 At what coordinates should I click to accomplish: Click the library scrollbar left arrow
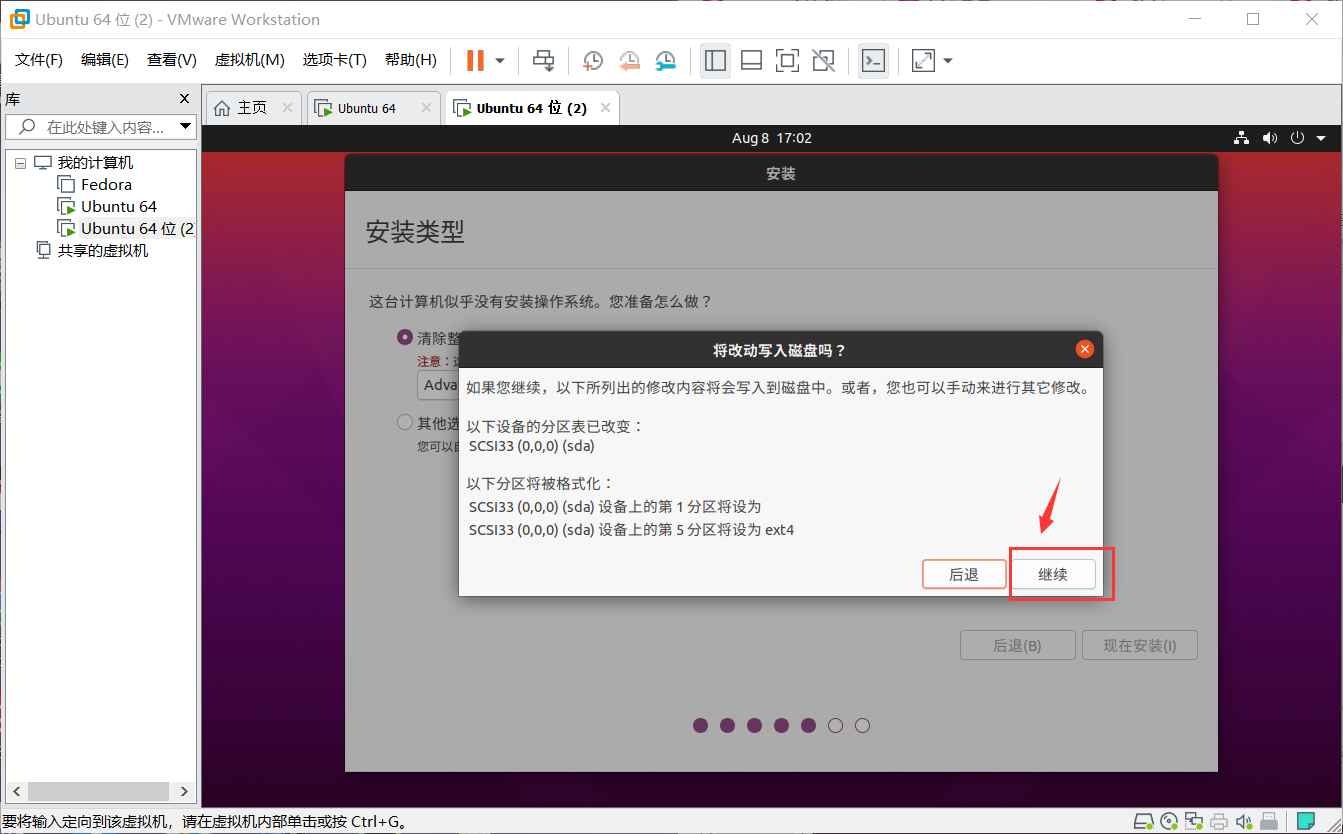point(15,791)
